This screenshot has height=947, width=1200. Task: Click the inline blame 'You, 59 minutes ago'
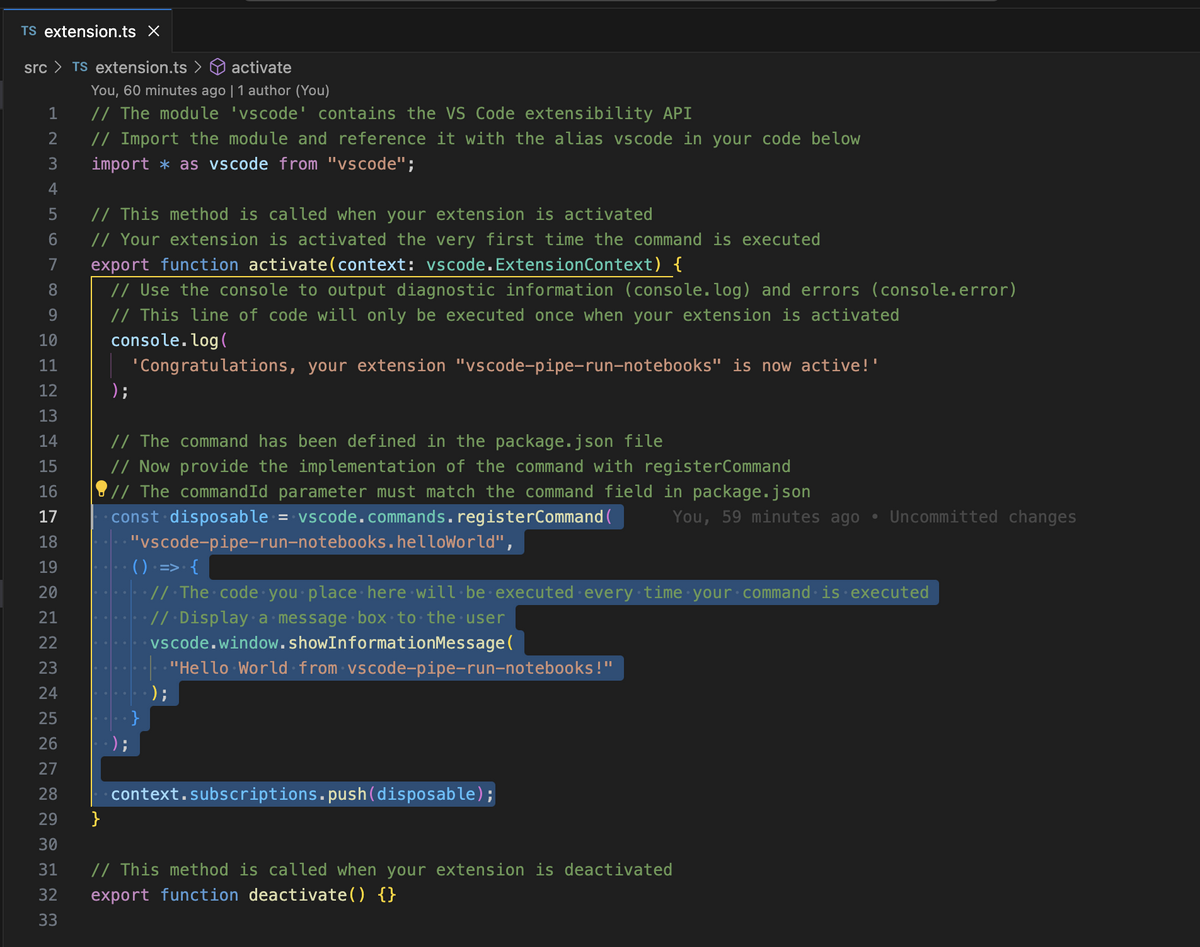[x=766, y=517]
